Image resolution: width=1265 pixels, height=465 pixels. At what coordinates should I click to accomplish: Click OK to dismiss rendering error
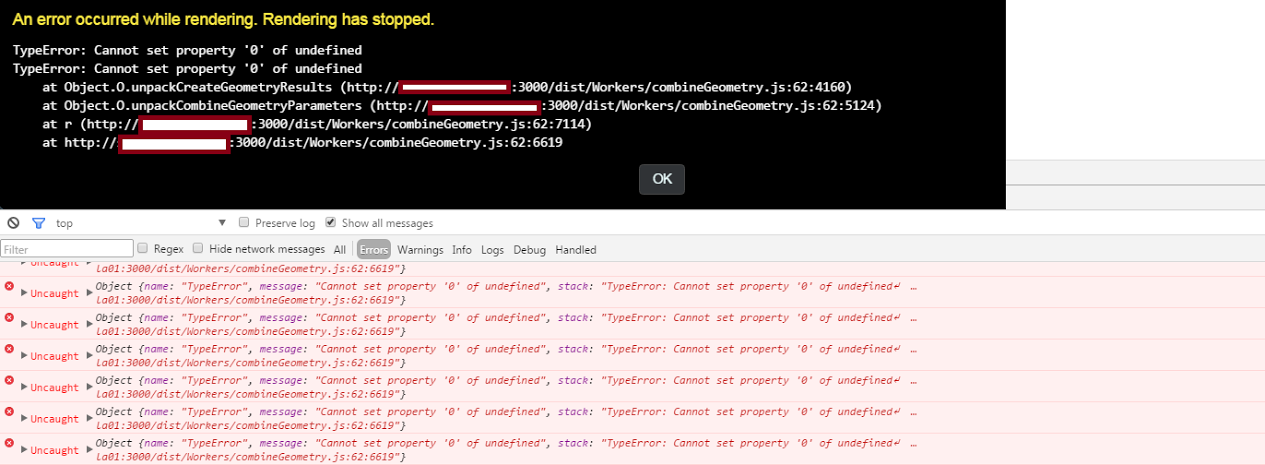(662, 179)
